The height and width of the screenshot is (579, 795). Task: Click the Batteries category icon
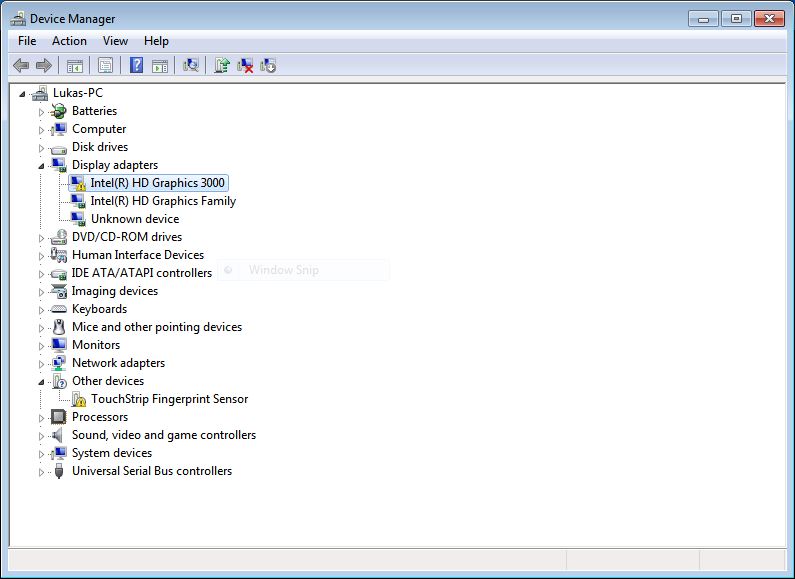(x=59, y=111)
